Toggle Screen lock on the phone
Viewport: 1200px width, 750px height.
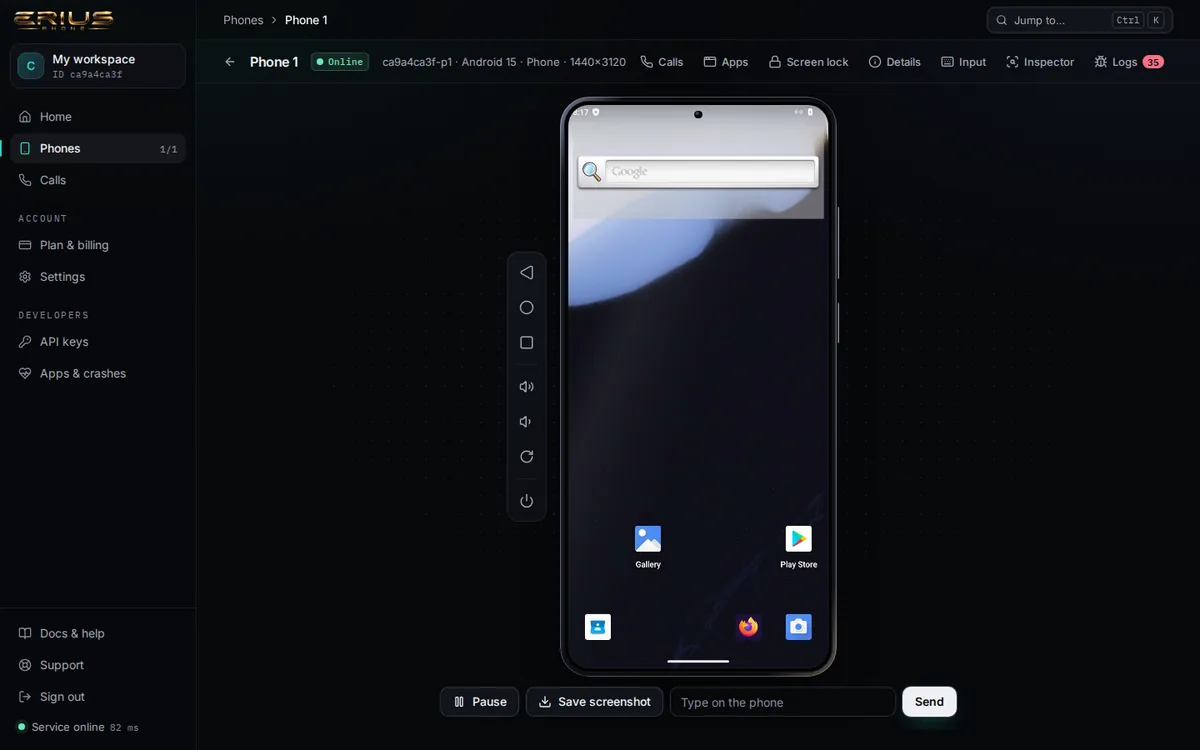(808, 62)
